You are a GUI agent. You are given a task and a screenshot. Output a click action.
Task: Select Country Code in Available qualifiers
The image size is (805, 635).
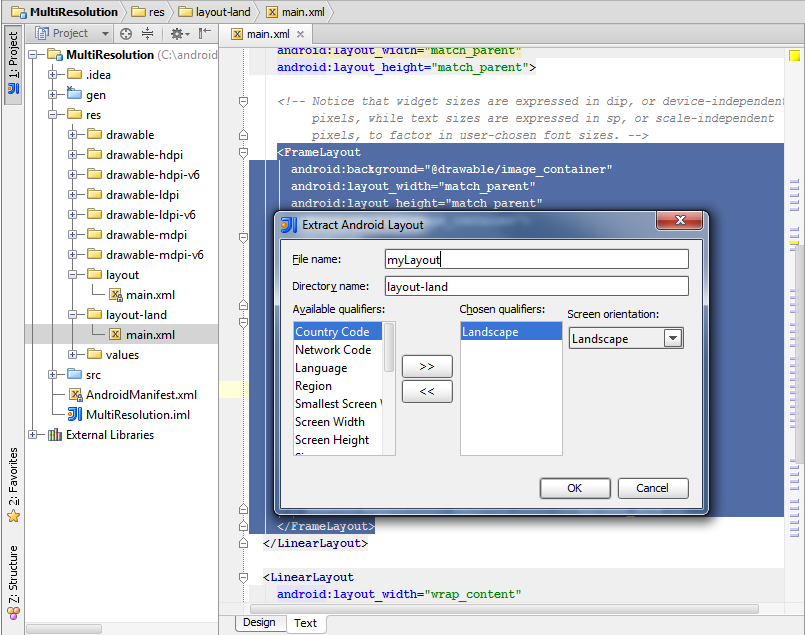[x=337, y=332]
